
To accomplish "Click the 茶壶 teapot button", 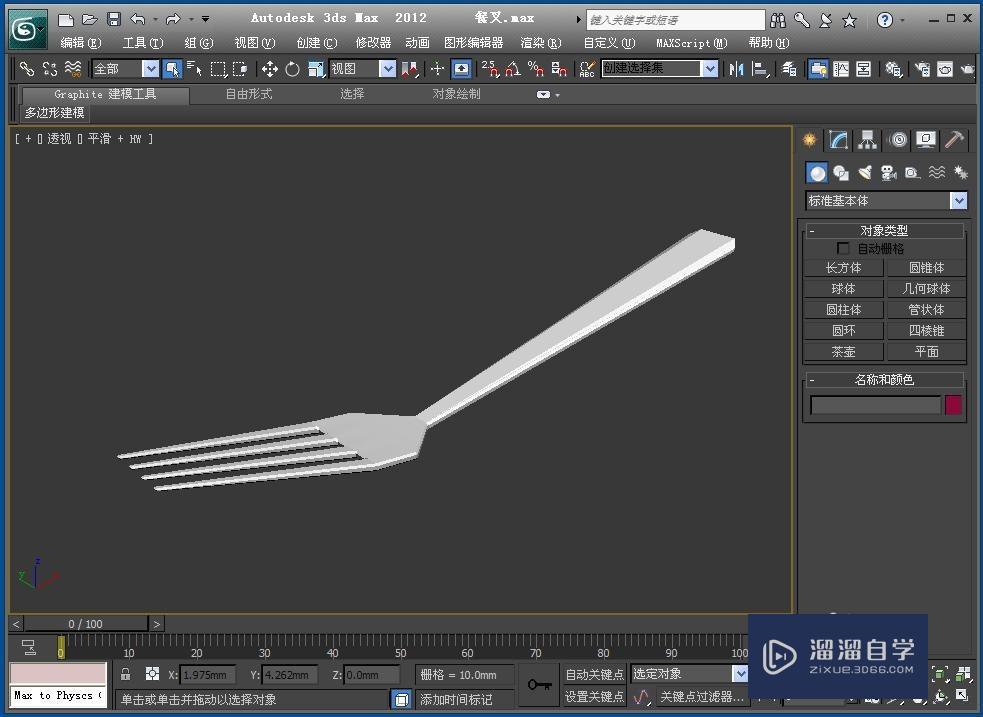I will tap(843, 352).
